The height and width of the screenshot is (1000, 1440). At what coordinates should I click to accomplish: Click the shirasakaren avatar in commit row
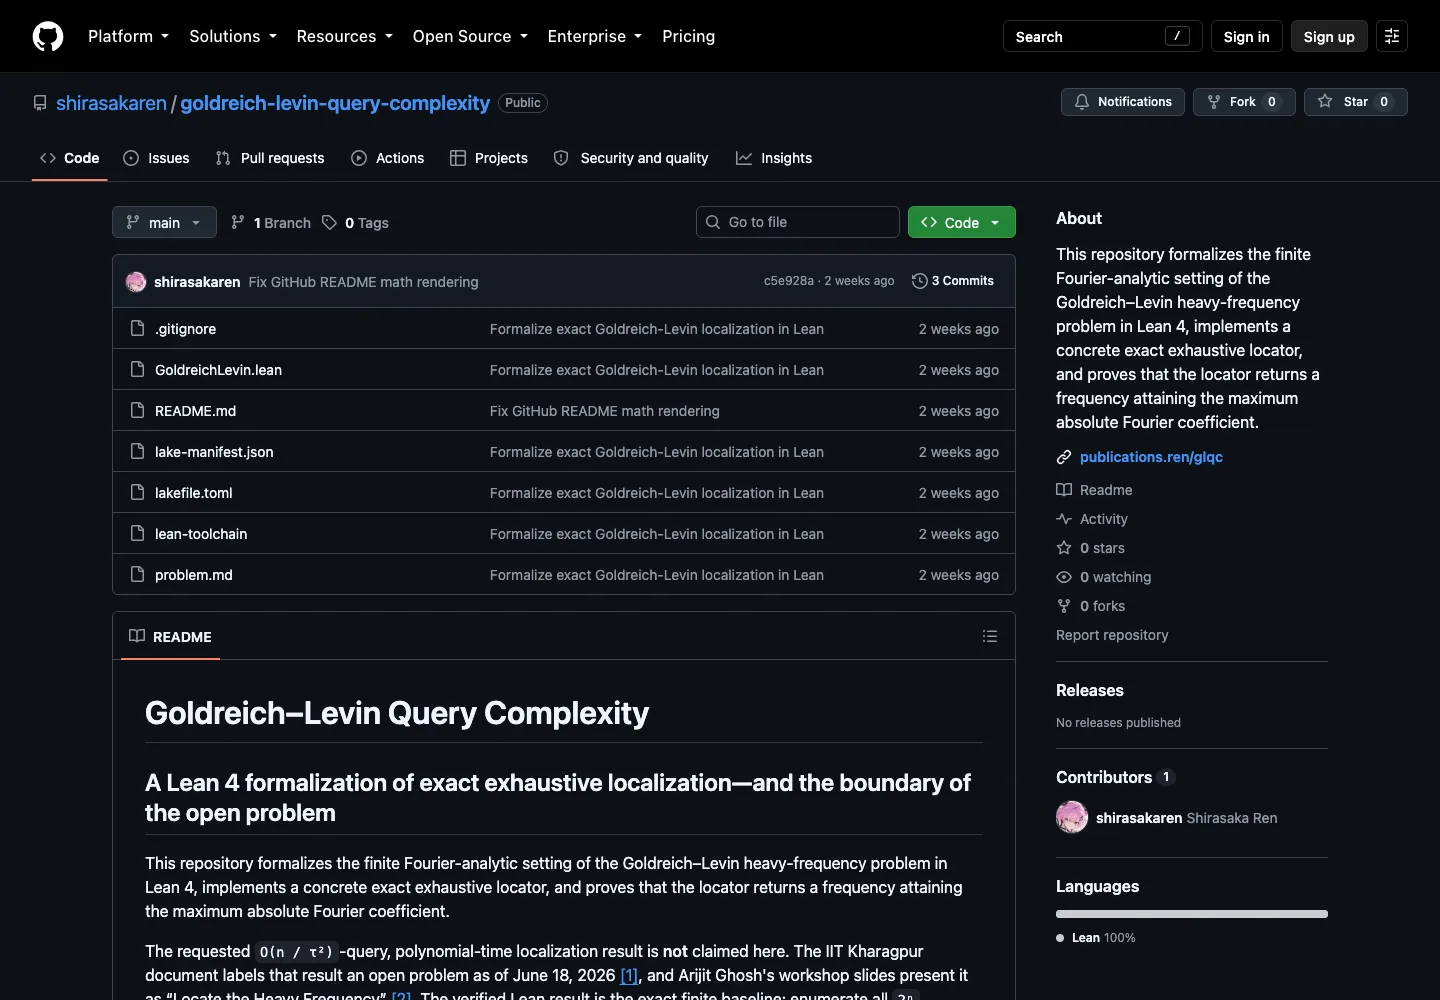click(136, 282)
